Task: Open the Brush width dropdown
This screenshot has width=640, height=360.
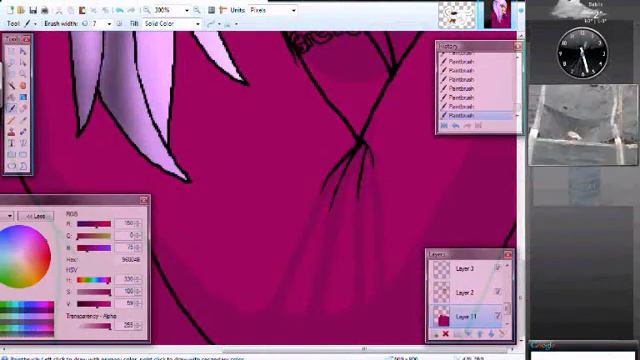Action: tap(109, 24)
